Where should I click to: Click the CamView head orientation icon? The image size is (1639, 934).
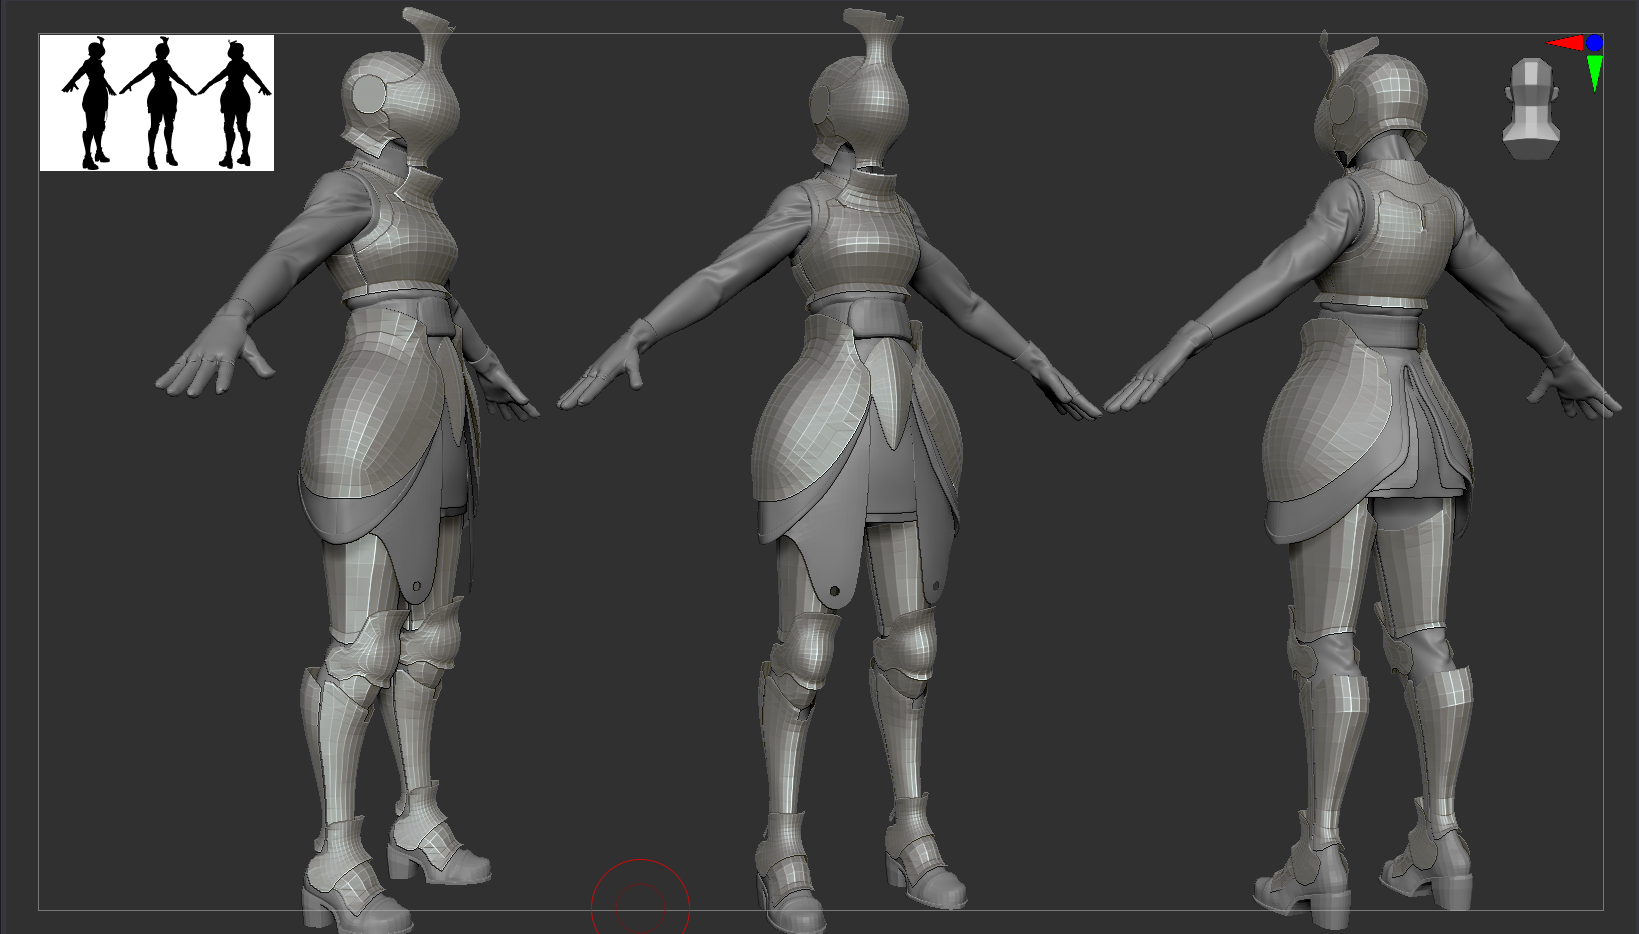pyautogui.click(x=1529, y=108)
